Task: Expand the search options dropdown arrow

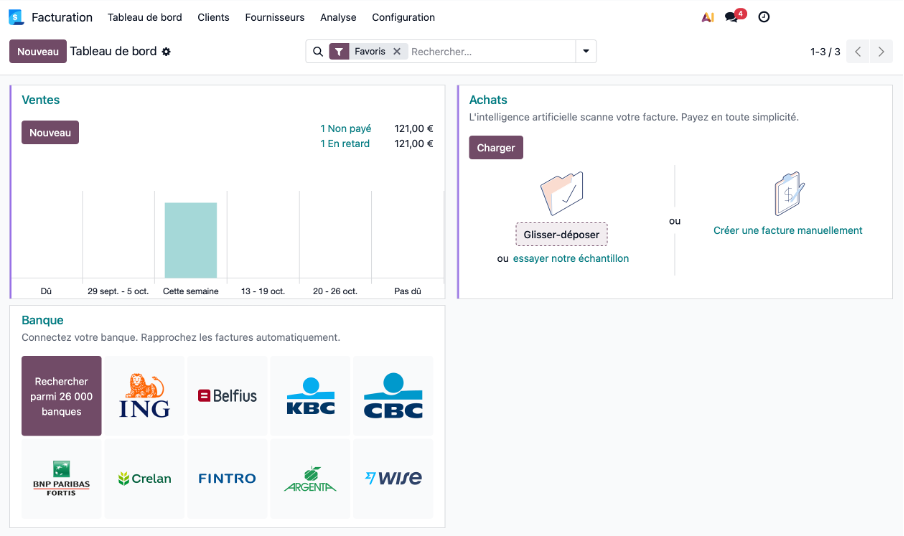Action: click(586, 51)
